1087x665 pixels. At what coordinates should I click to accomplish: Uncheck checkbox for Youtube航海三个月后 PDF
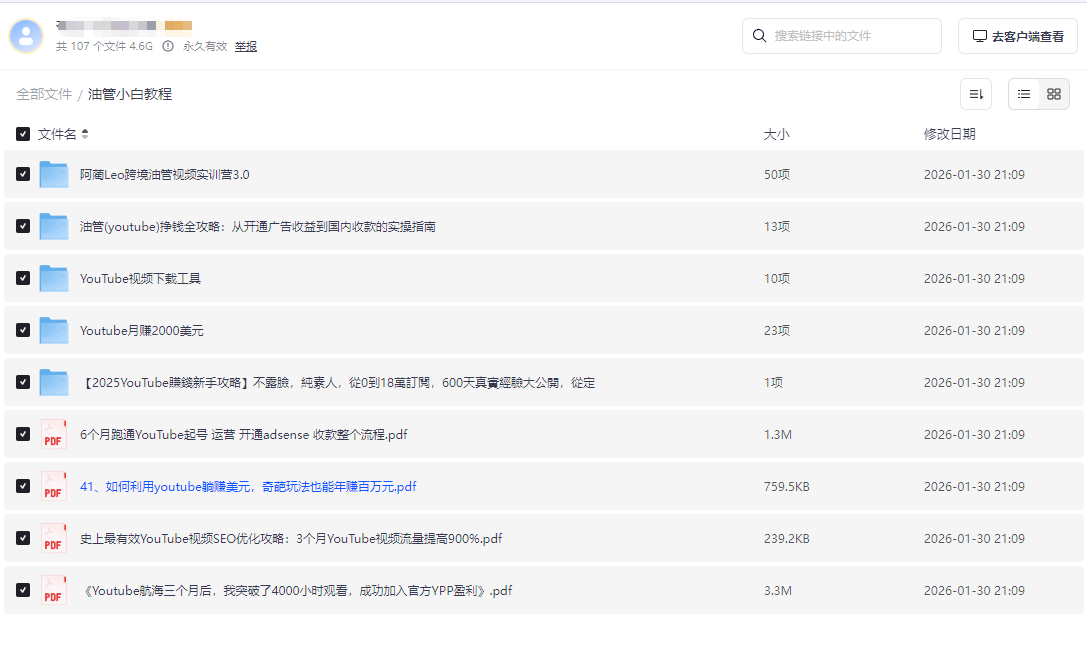point(23,590)
